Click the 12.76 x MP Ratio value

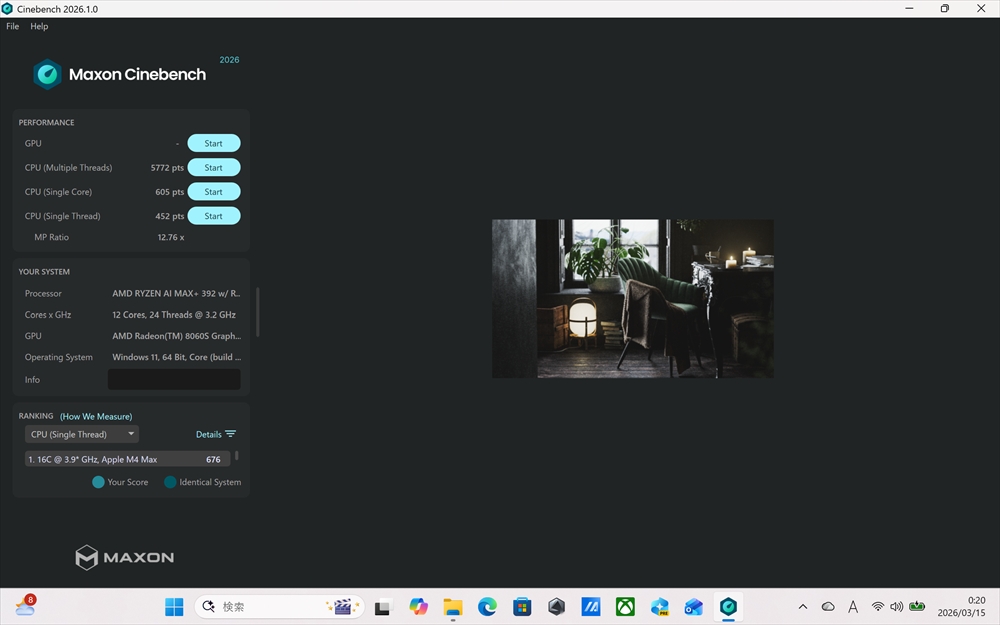click(171, 237)
